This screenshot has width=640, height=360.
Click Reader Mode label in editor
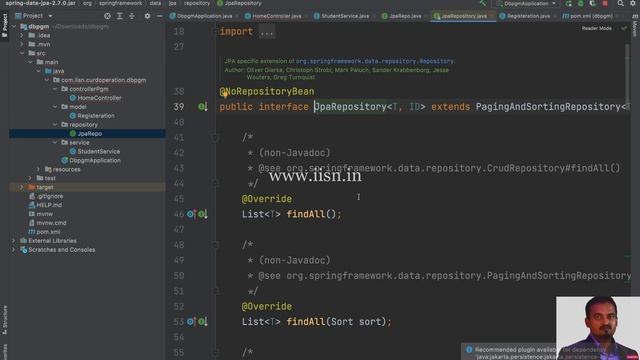[x=597, y=28]
